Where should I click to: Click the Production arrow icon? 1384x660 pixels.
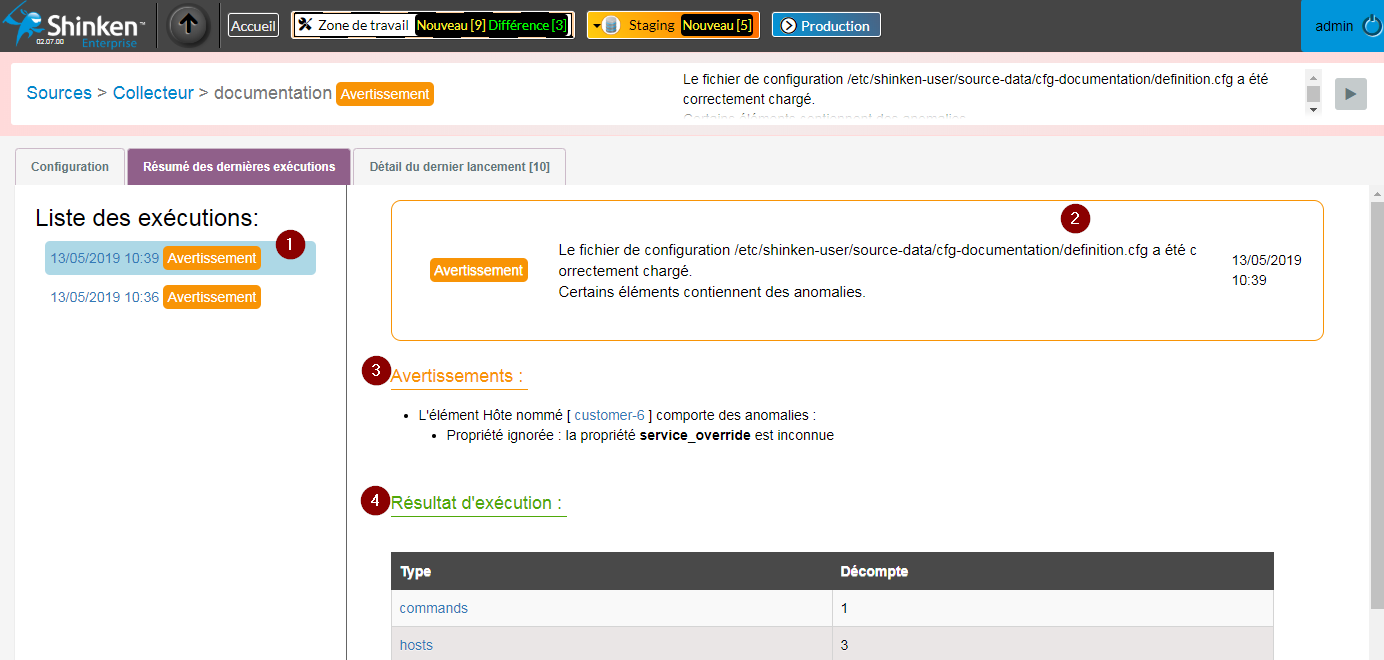coord(788,26)
